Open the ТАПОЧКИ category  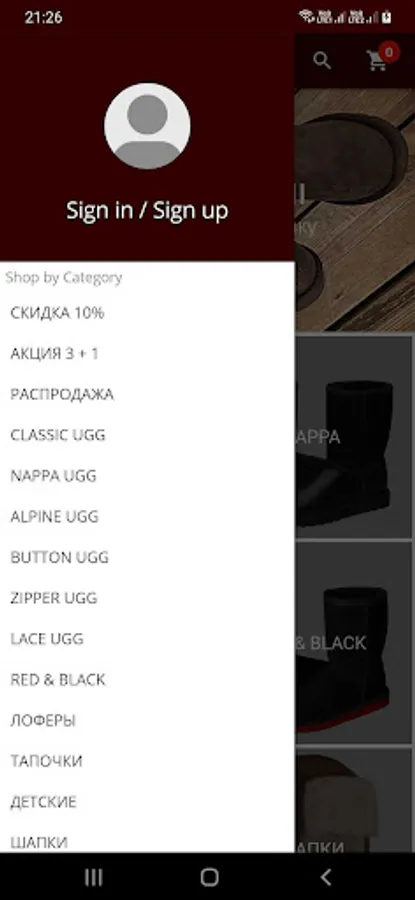pos(148,762)
